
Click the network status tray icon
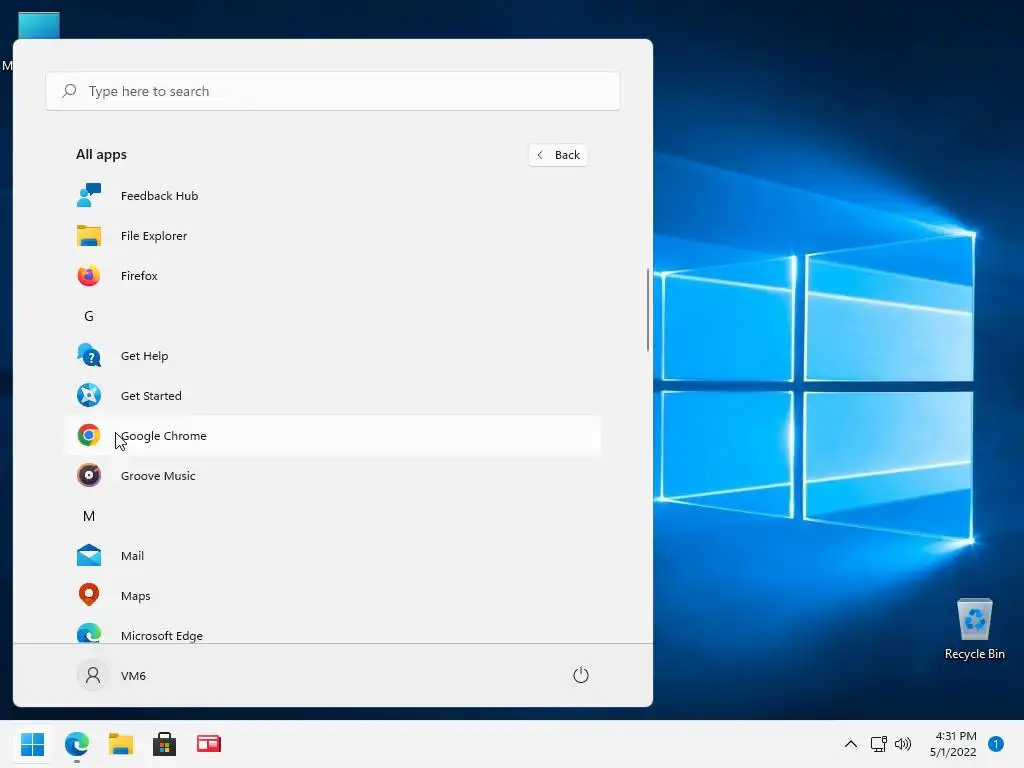pyautogui.click(x=878, y=744)
